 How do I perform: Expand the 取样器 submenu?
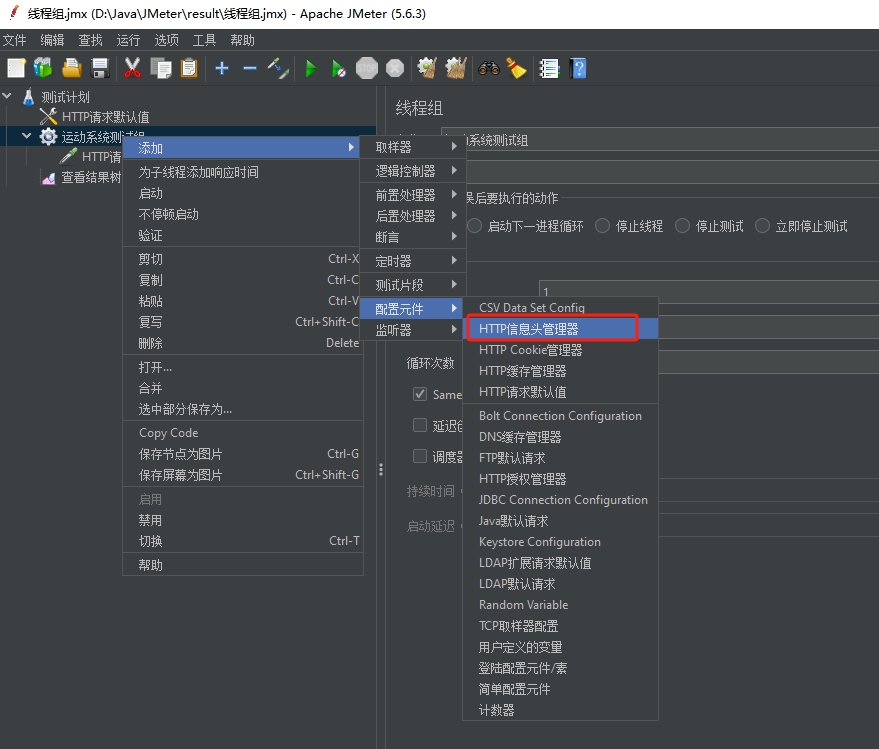[412, 147]
